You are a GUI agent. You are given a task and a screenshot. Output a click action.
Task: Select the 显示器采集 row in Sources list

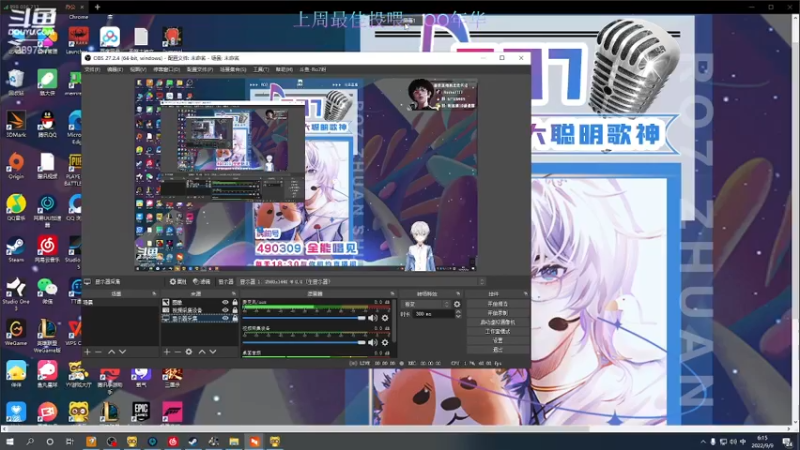coord(199,318)
